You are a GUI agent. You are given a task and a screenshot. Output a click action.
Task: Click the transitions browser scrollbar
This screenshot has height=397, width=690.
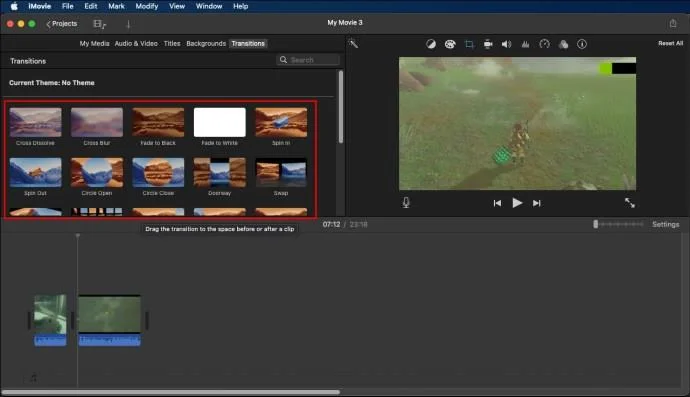(x=341, y=107)
